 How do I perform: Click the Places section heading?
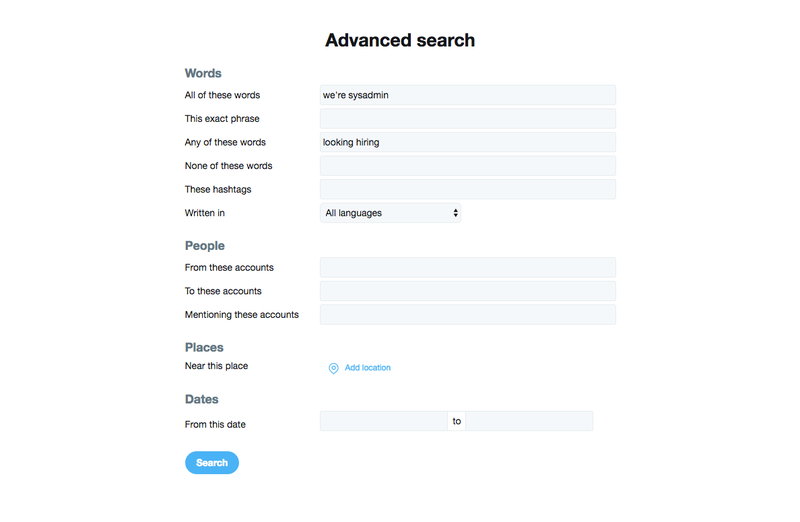click(x=204, y=347)
